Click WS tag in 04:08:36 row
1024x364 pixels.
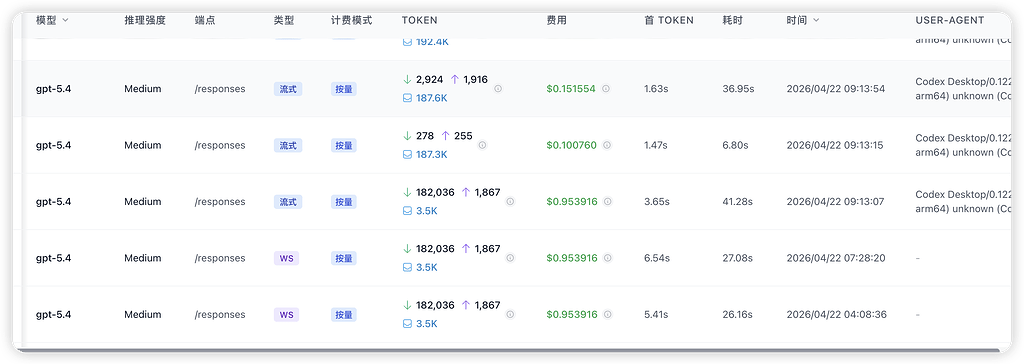click(286, 314)
